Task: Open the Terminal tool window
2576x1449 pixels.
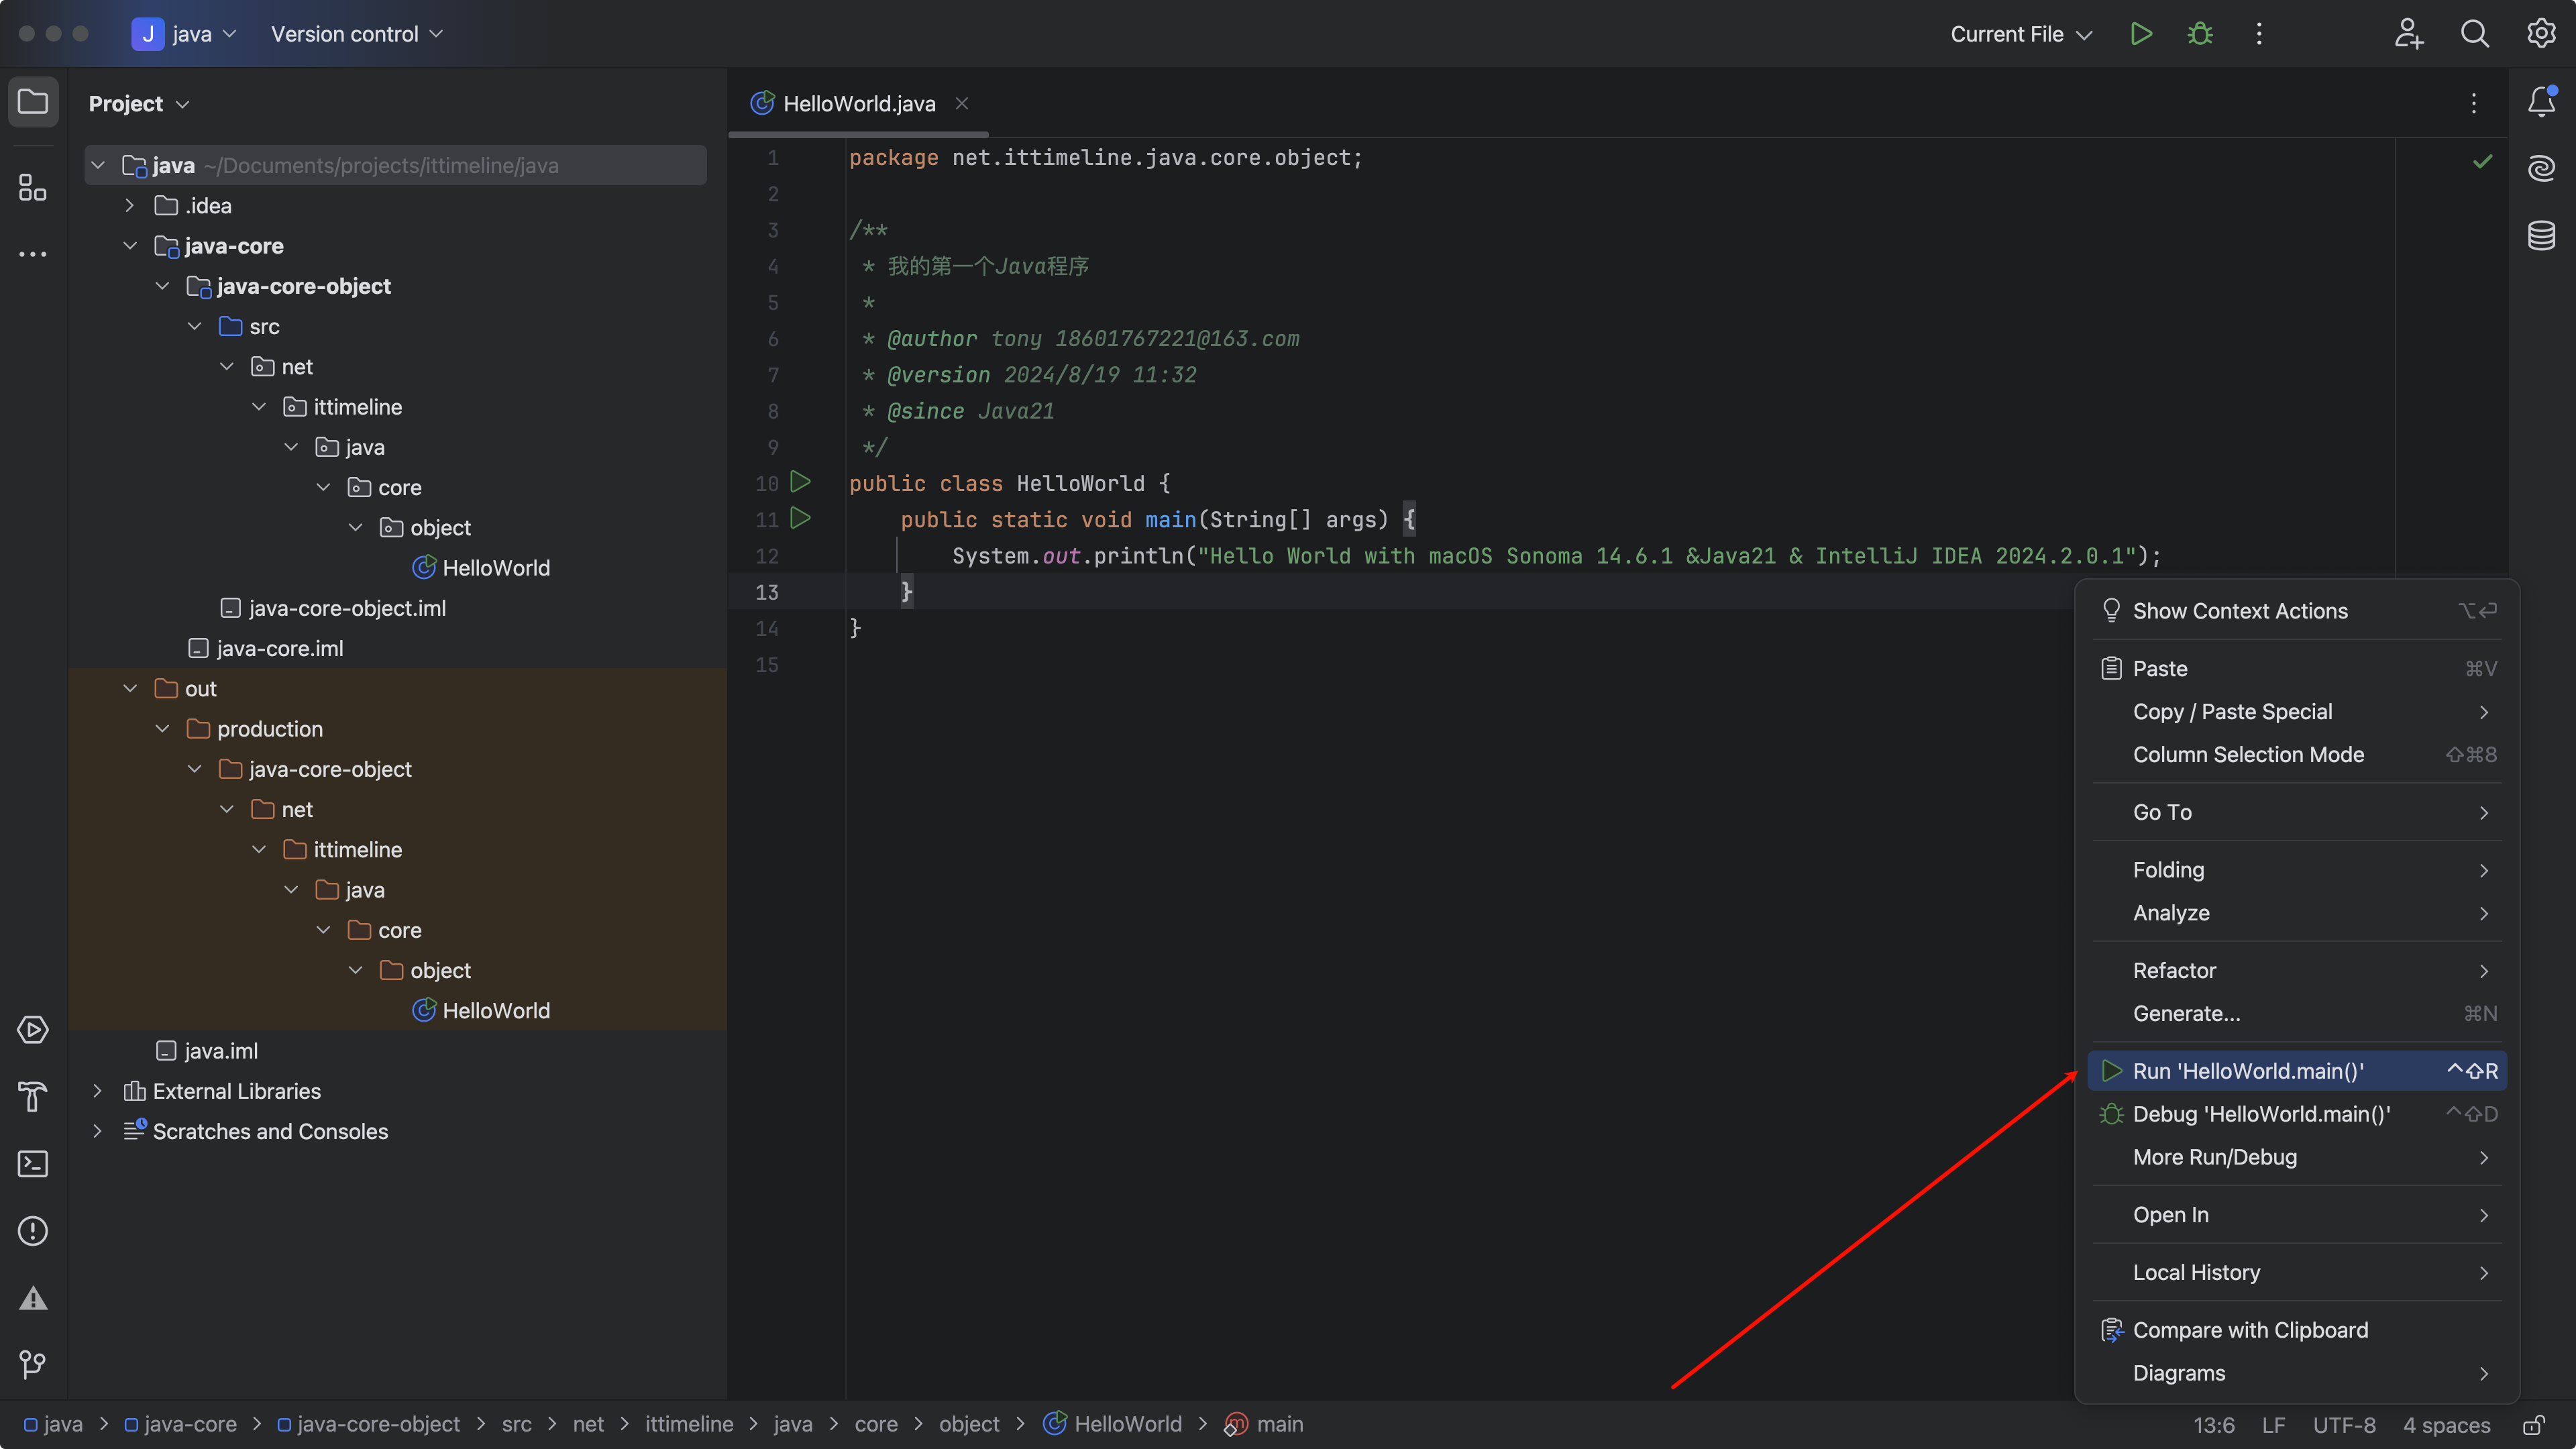Action: point(33,1164)
